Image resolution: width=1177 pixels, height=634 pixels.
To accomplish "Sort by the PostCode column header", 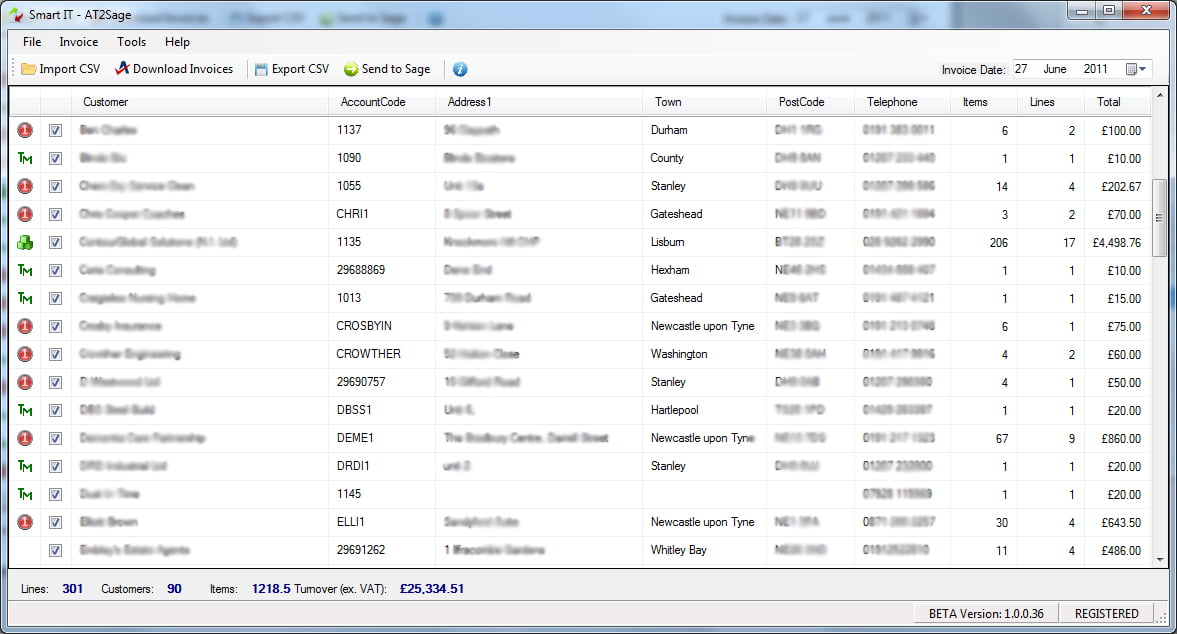I will 811,102.
